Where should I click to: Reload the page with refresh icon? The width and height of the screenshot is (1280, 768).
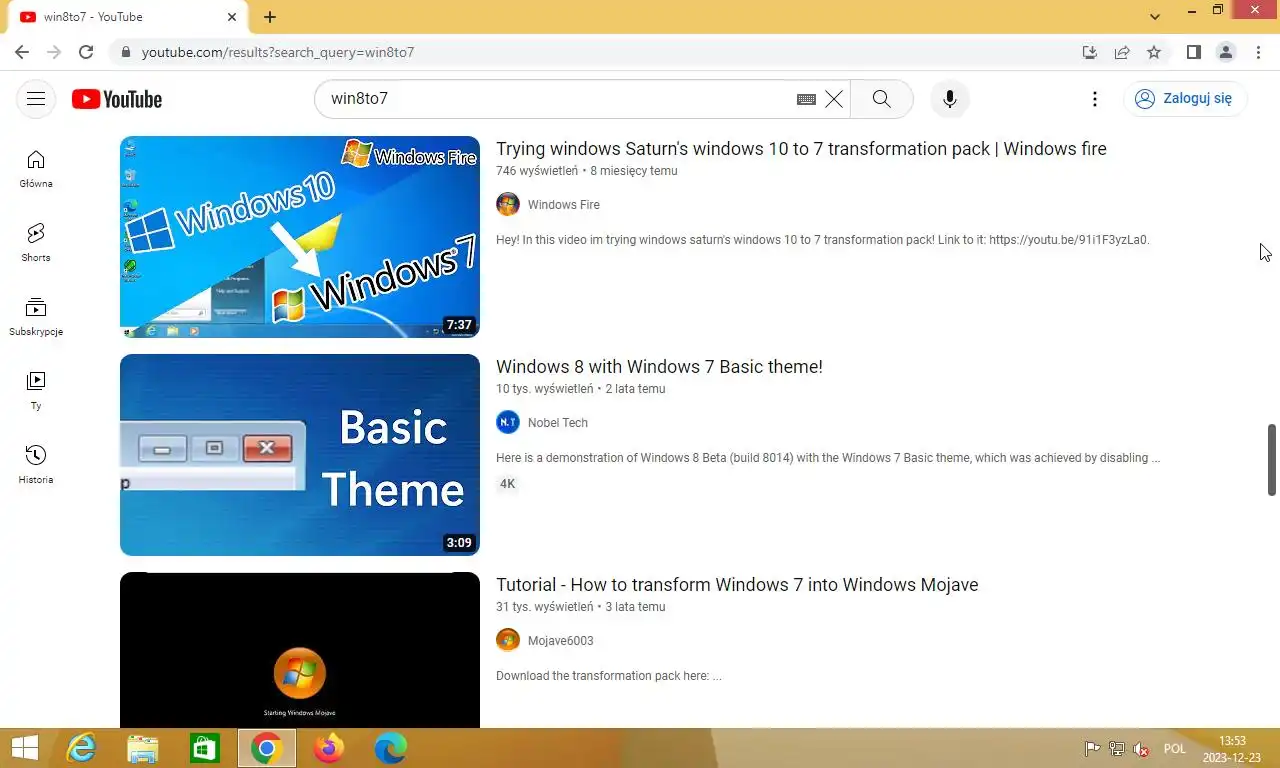(x=86, y=52)
